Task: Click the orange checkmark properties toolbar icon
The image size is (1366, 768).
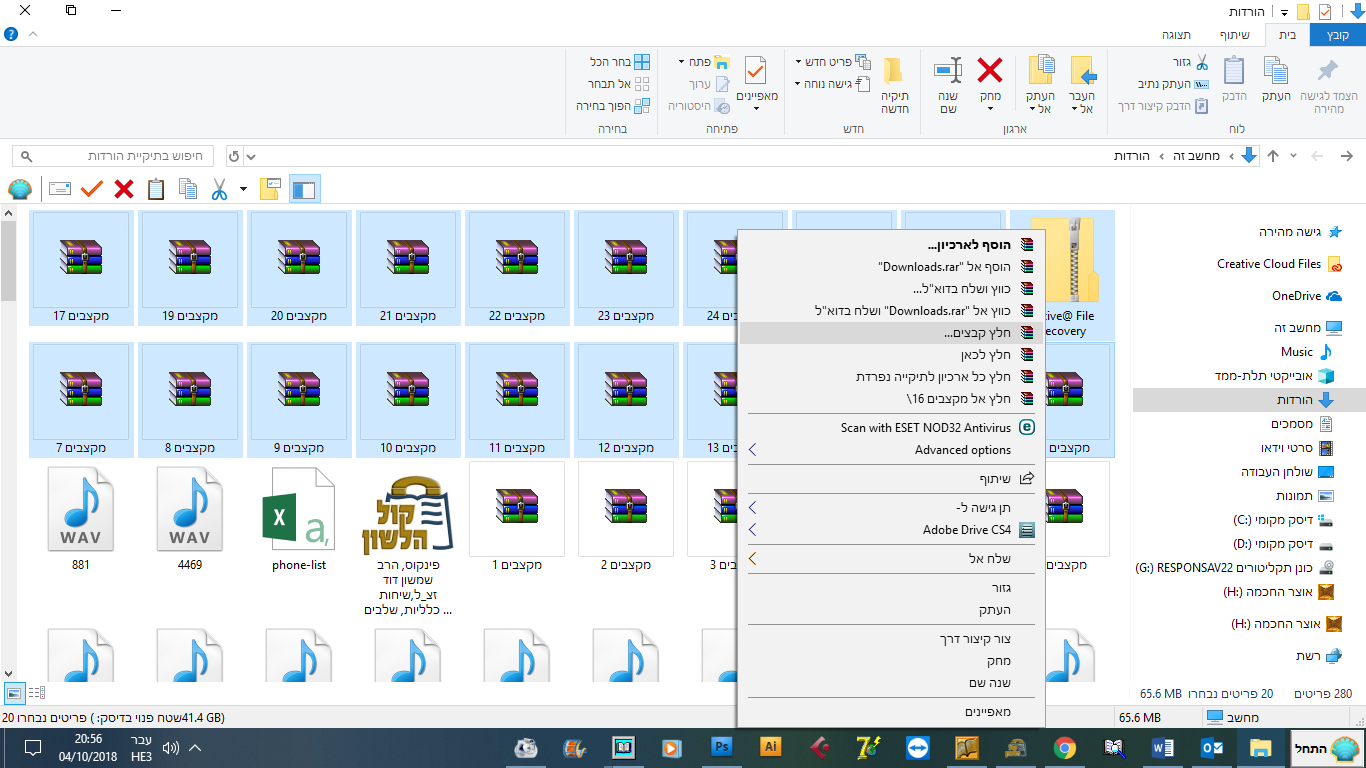Action: click(92, 189)
